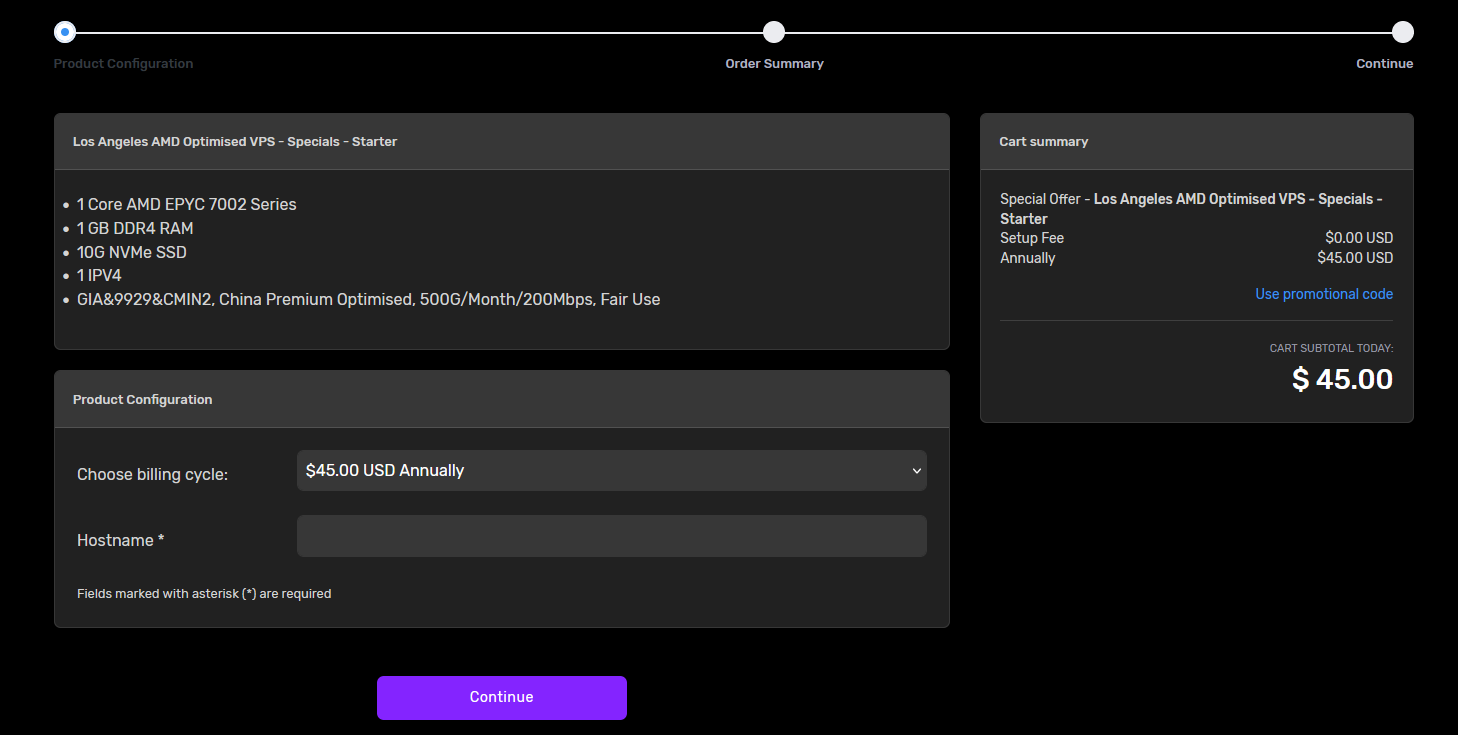Click the Product Configuration step circle
Viewport: 1458px width, 735px height.
tap(65, 32)
